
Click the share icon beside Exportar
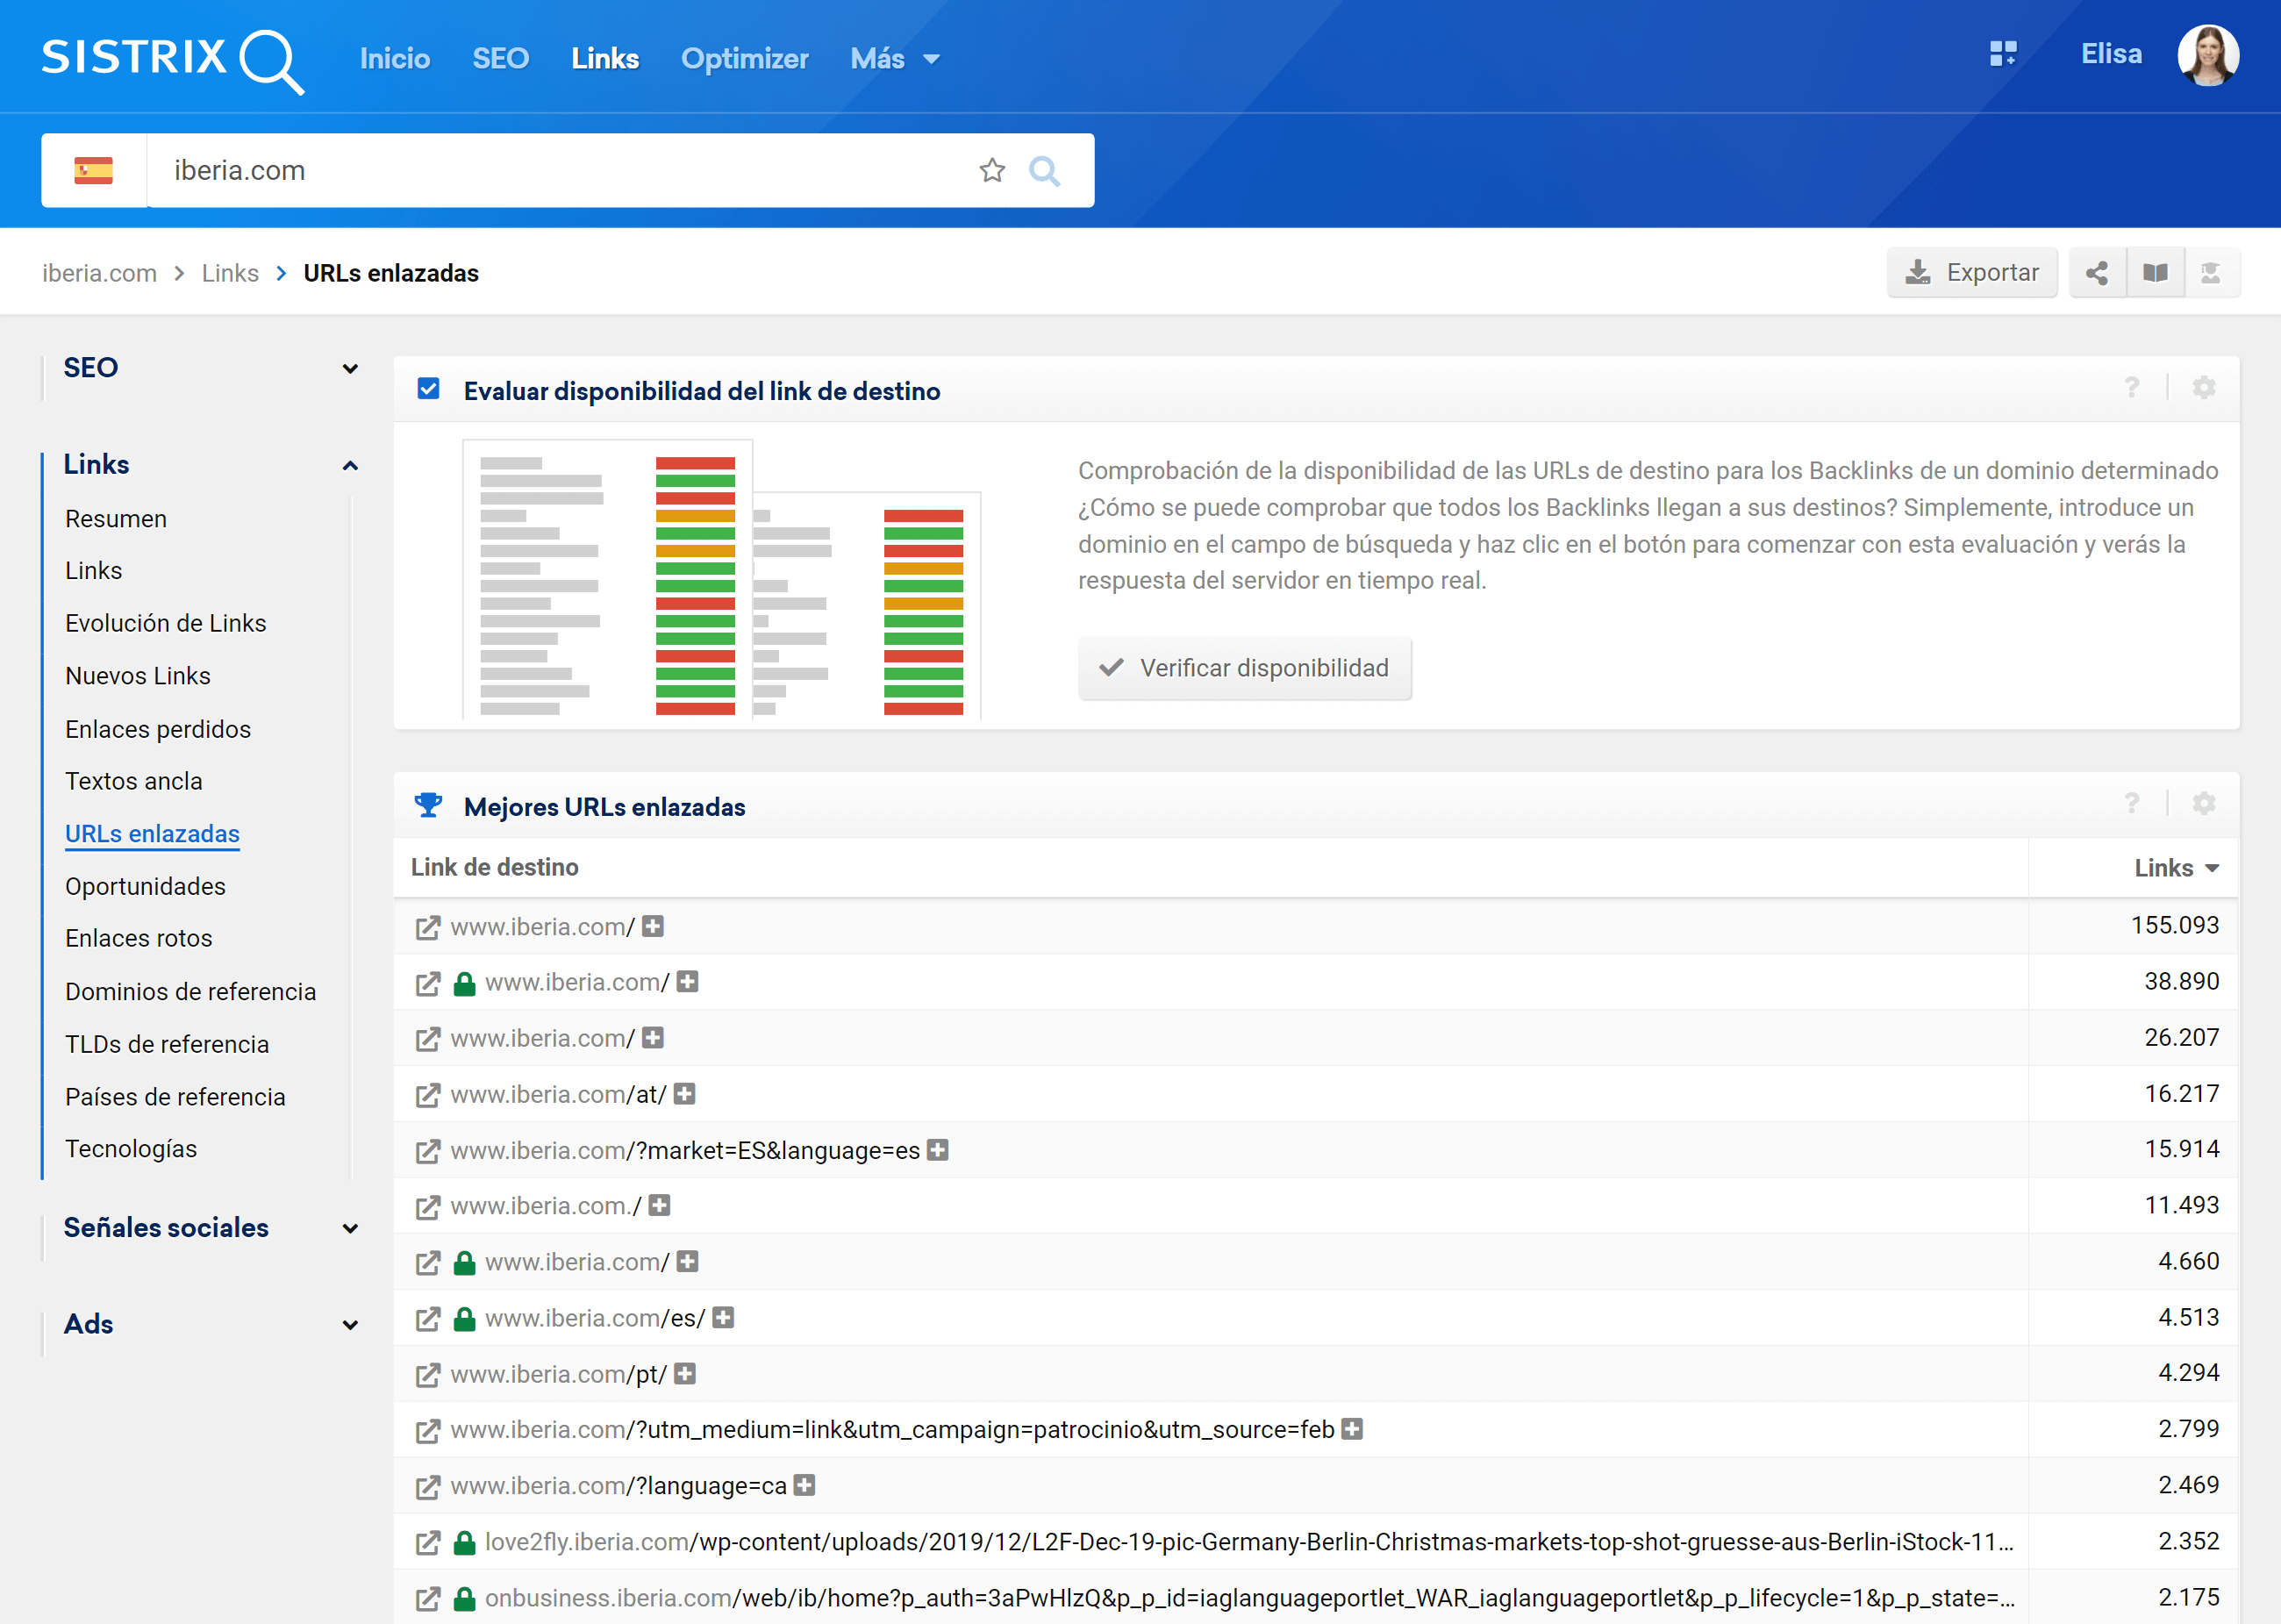[2097, 273]
